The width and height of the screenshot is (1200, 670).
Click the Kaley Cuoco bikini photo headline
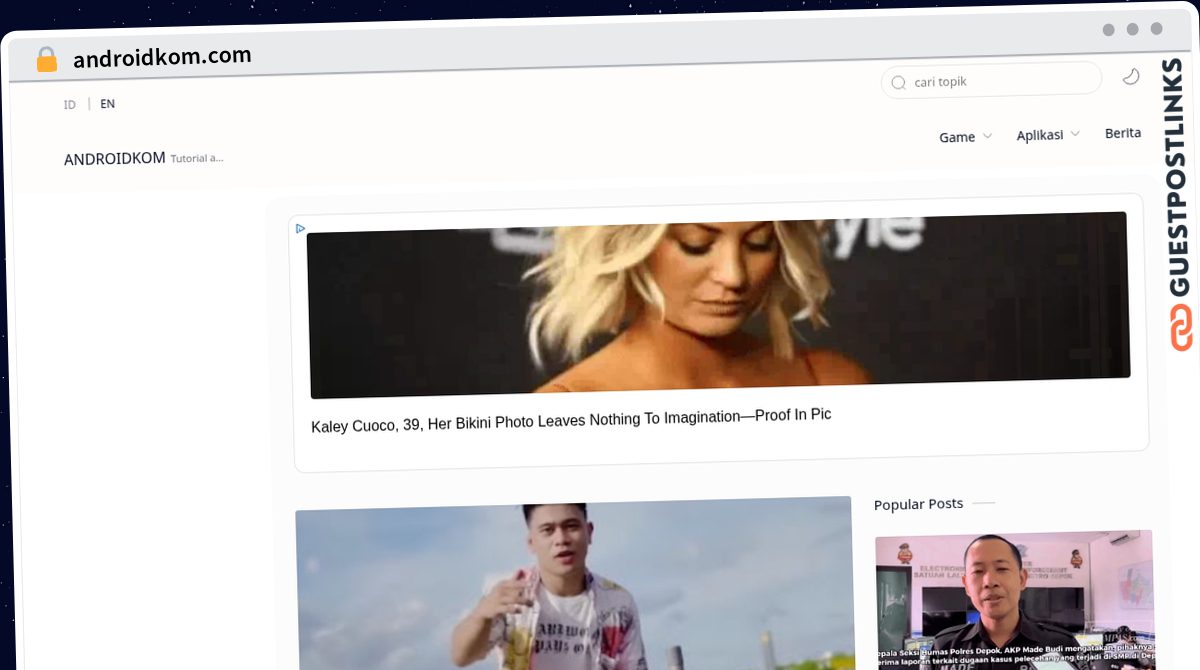click(x=571, y=420)
